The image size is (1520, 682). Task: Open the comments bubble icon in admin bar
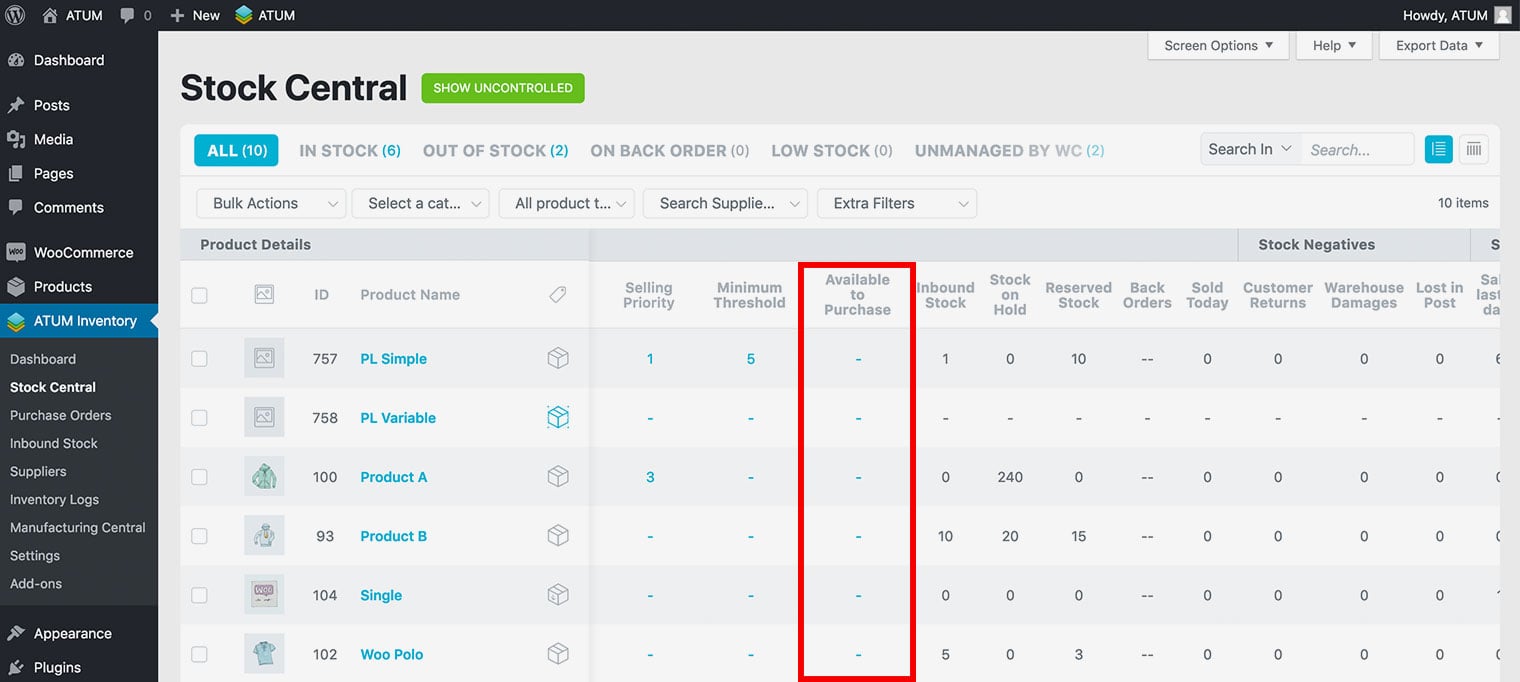point(127,15)
